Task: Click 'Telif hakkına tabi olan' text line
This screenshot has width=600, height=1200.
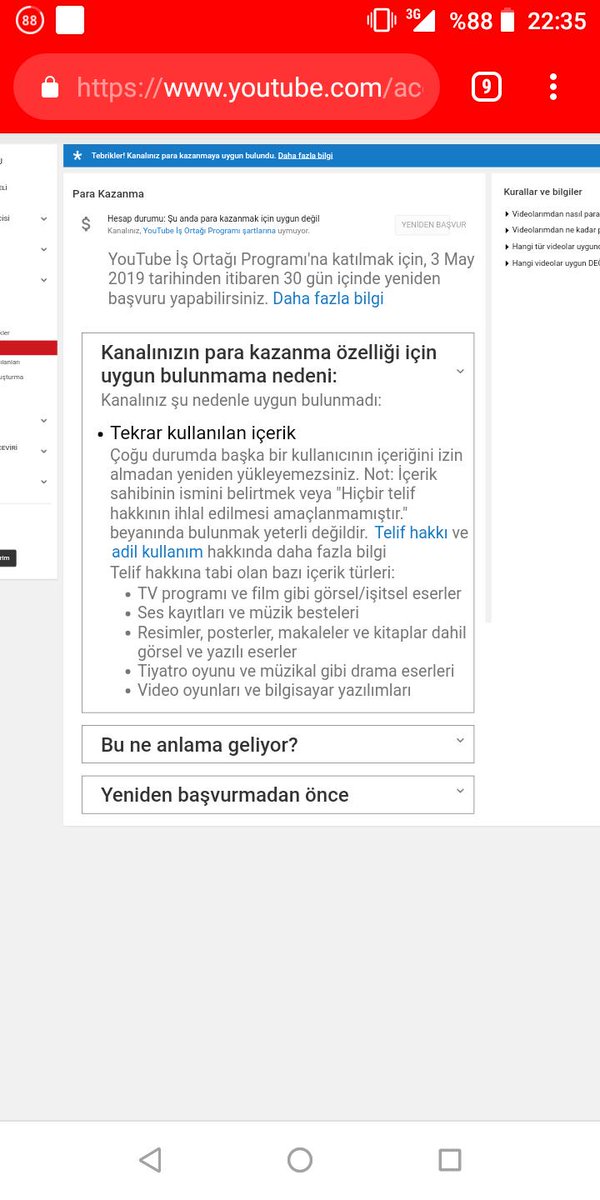Action: 252,572
